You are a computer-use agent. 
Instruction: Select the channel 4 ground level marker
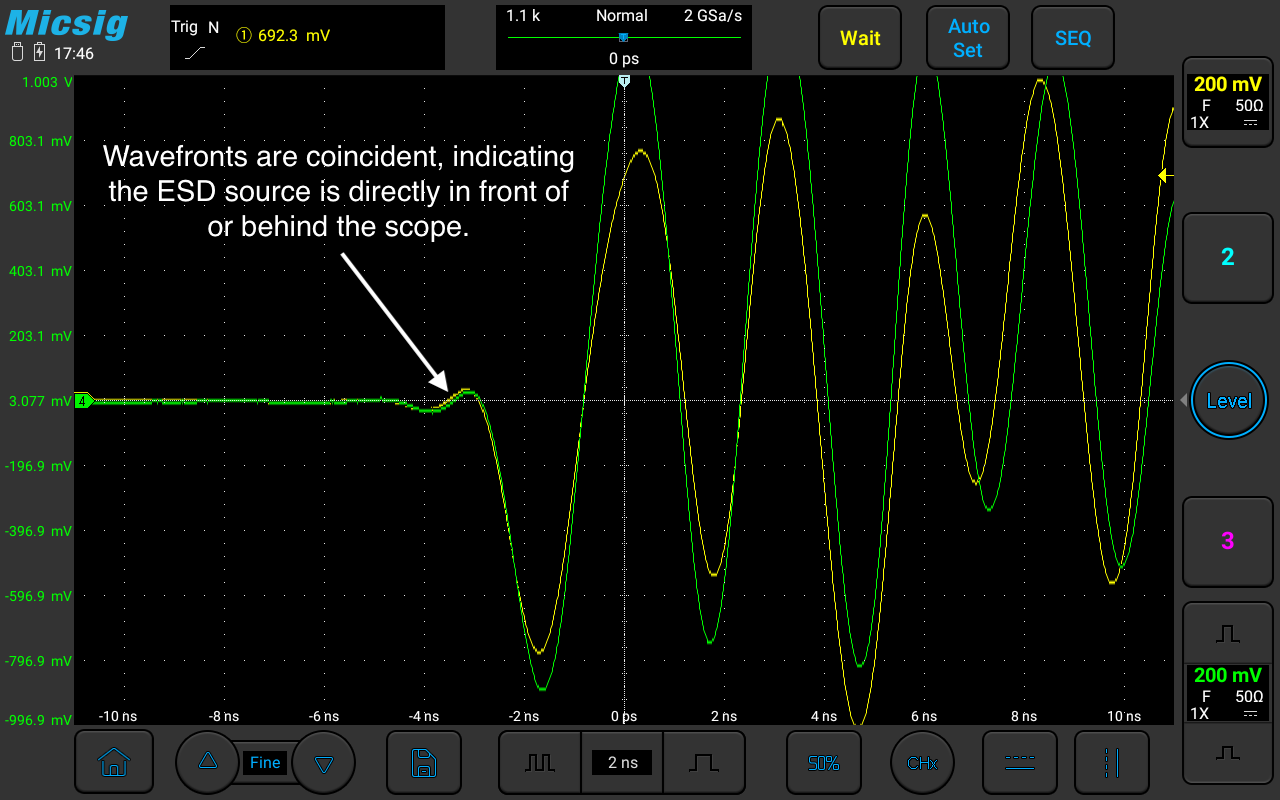[x=84, y=401]
